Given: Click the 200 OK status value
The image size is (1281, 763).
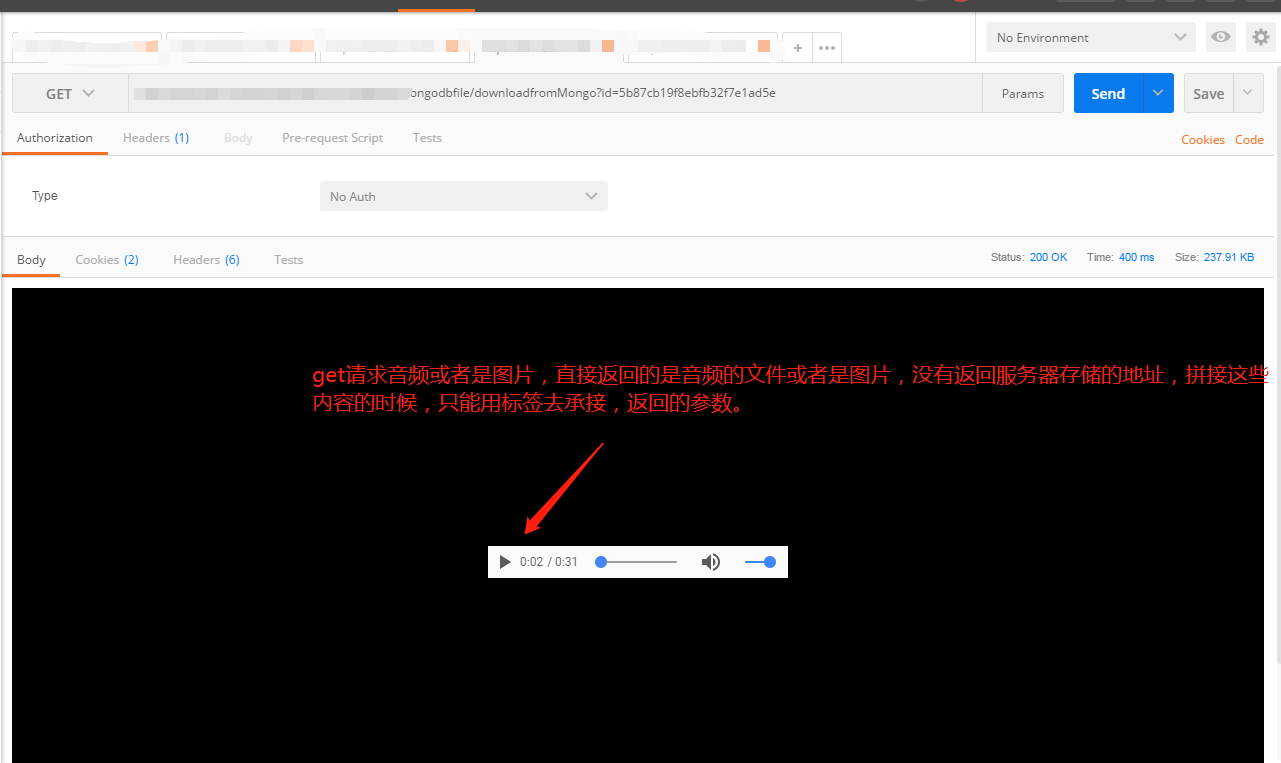Looking at the screenshot, I should (x=1048, y=257).
